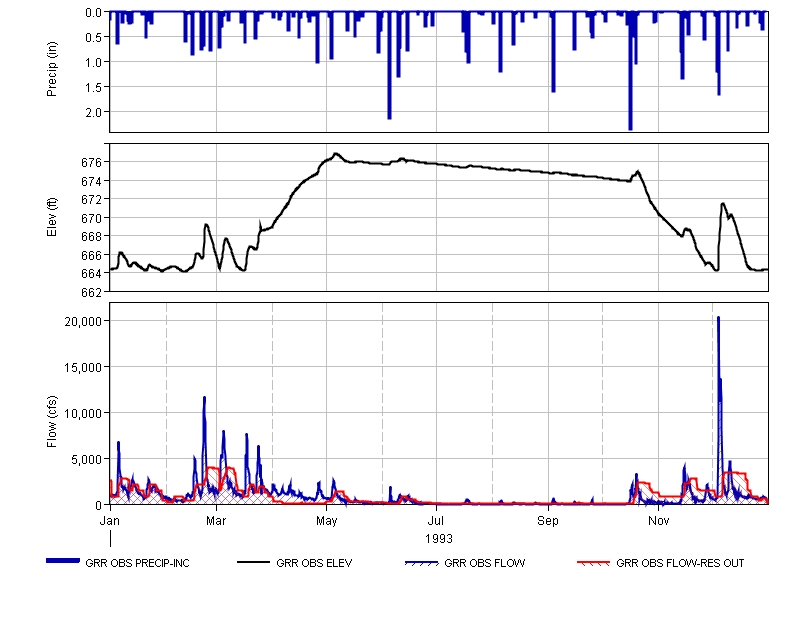Click the black ELEV legend line swatch
This screenshot has width=800, height=627.
(x=253, y=562)
